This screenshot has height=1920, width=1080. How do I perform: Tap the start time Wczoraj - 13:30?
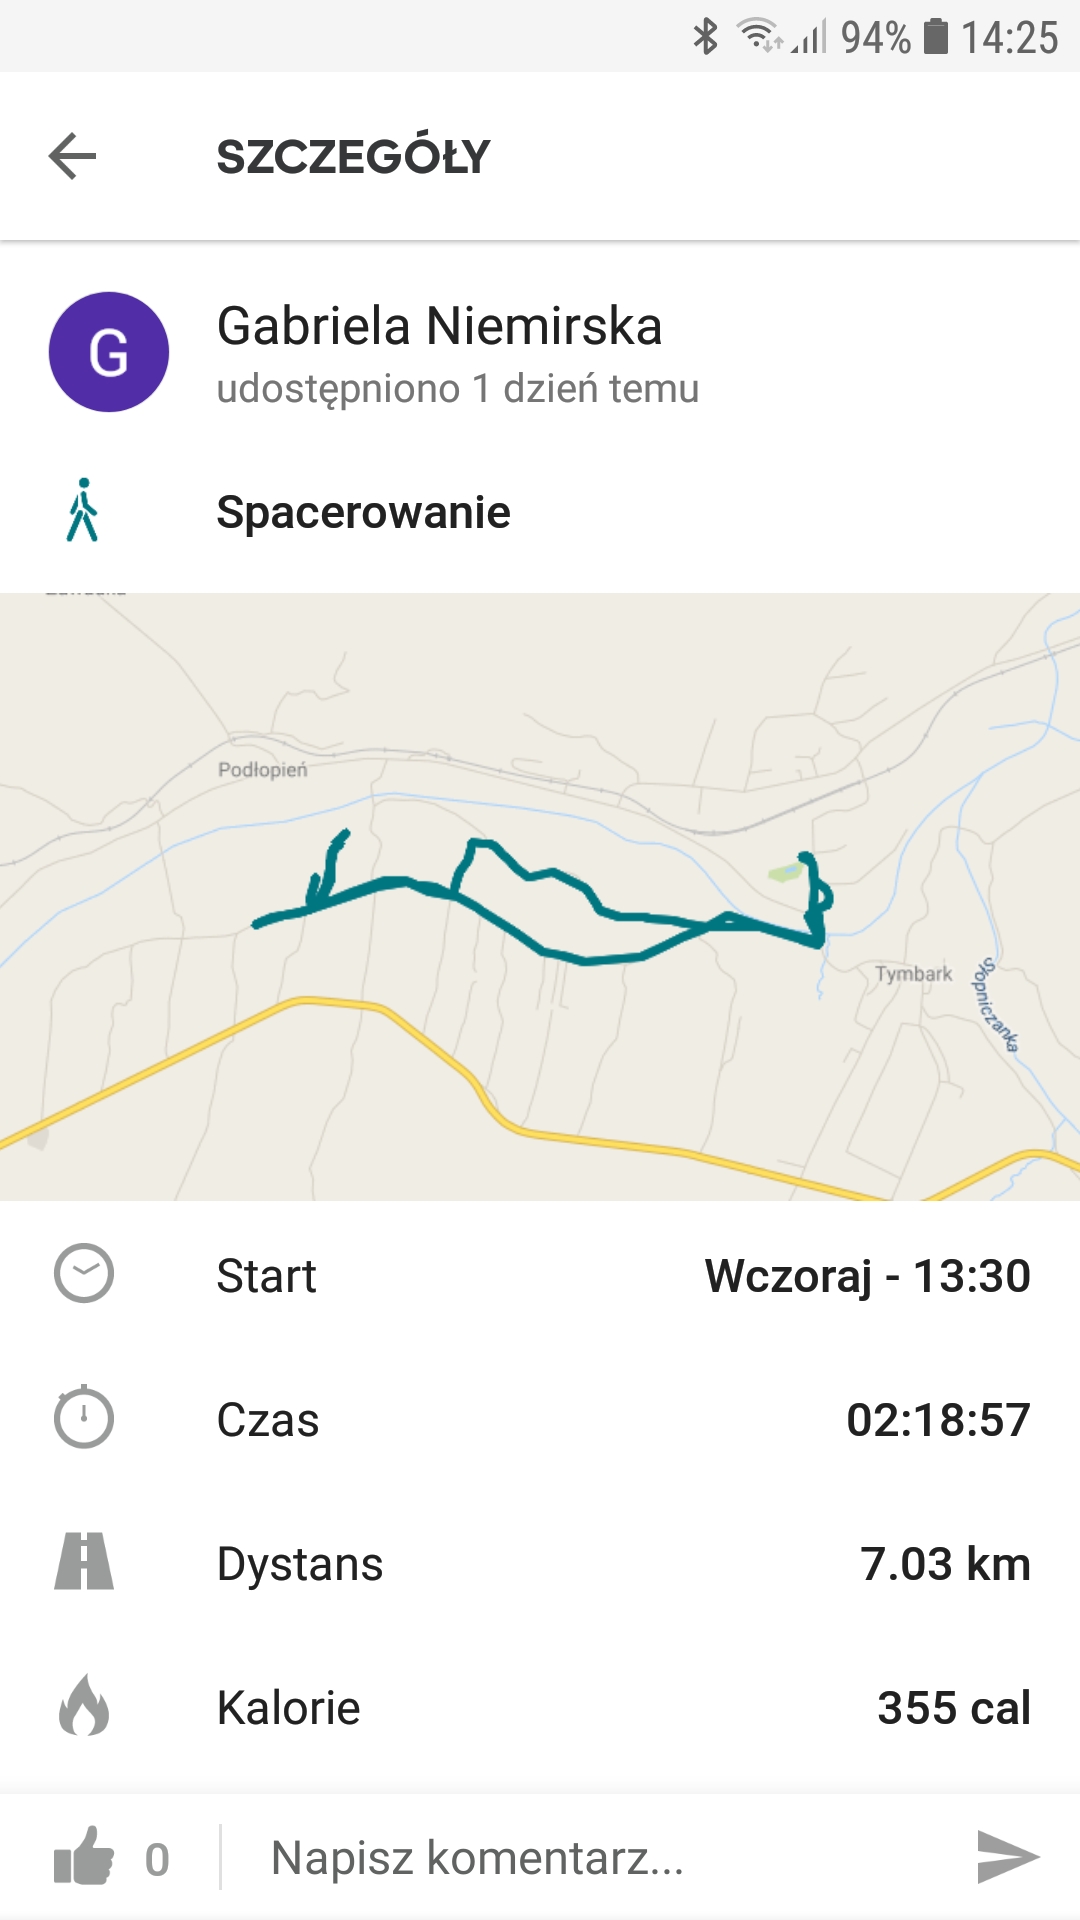coord(867,1276)
